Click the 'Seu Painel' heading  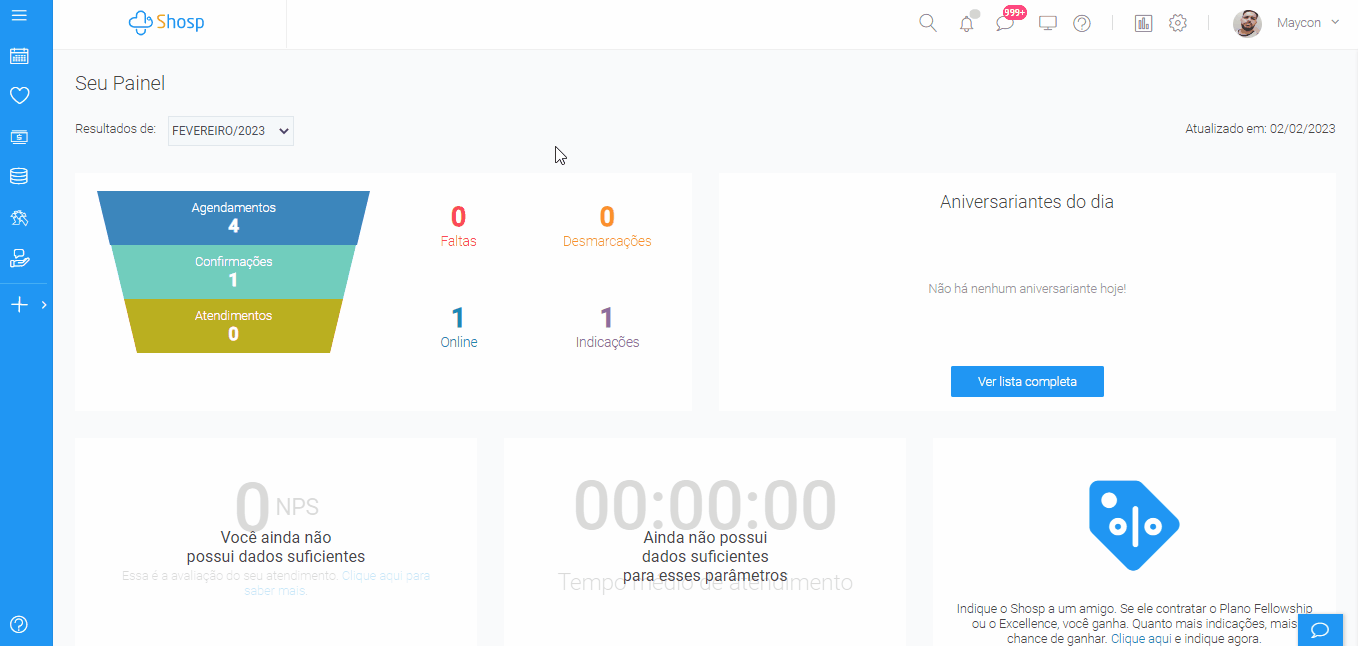coord(120,83)
